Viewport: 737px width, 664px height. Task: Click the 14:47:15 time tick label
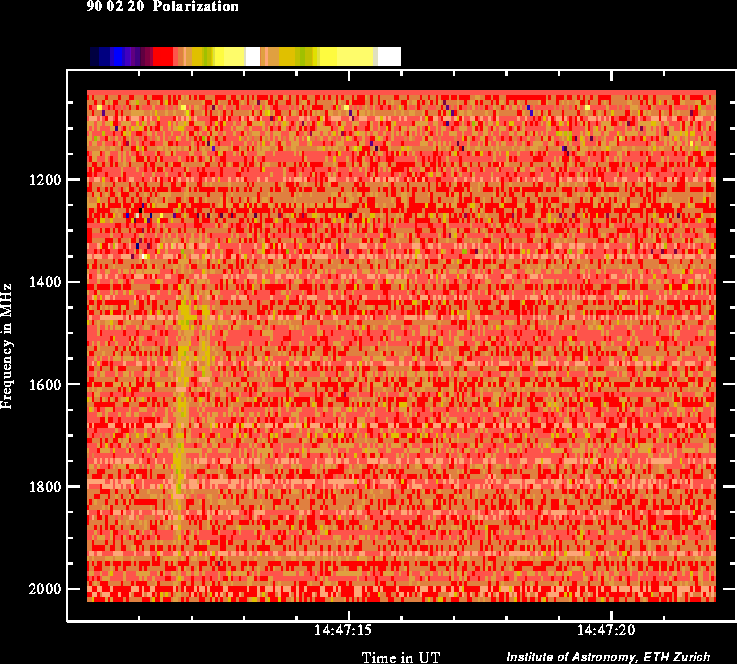coord(343,631)
